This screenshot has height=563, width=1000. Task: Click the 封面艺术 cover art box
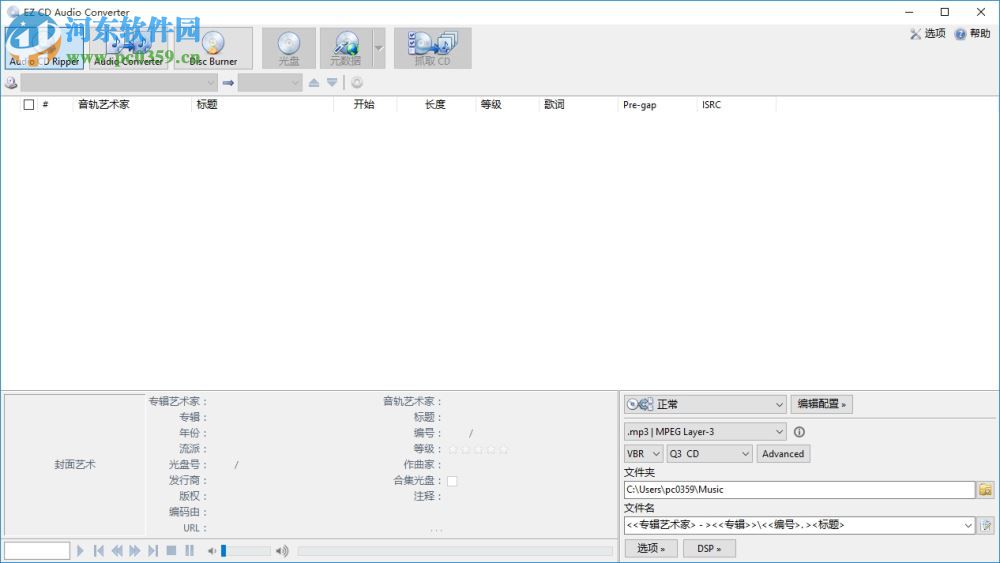[x=75, y=465]
